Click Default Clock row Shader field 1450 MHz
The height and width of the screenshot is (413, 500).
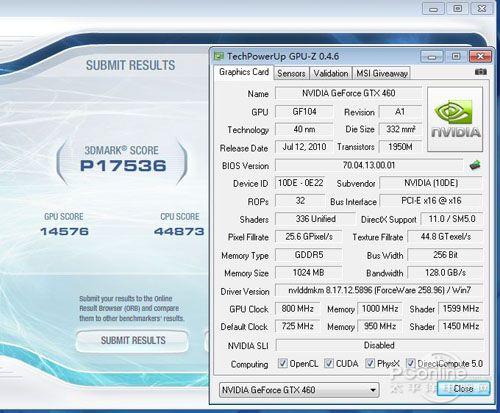click(461, 326)
